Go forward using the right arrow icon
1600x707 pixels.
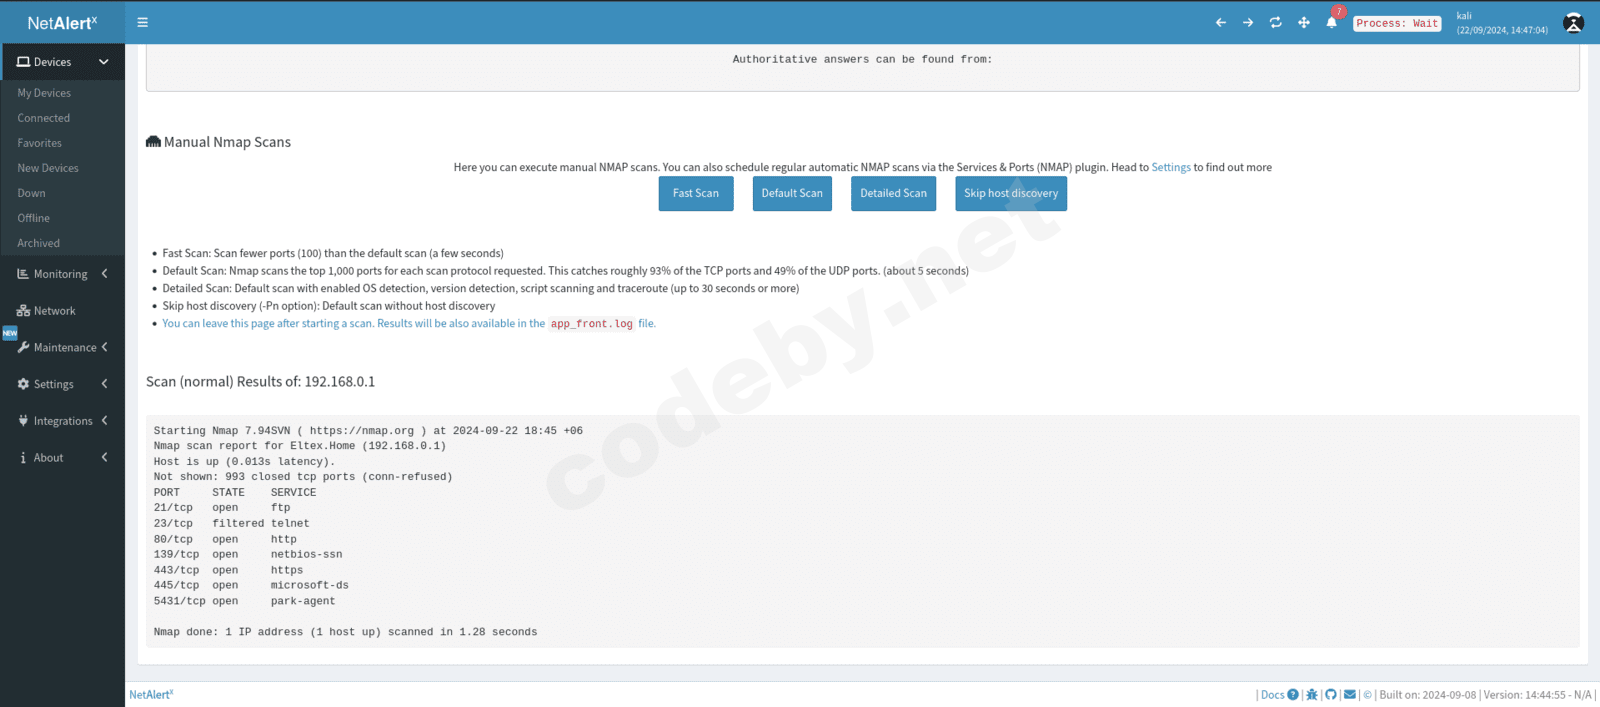[x=1248, y=22]
